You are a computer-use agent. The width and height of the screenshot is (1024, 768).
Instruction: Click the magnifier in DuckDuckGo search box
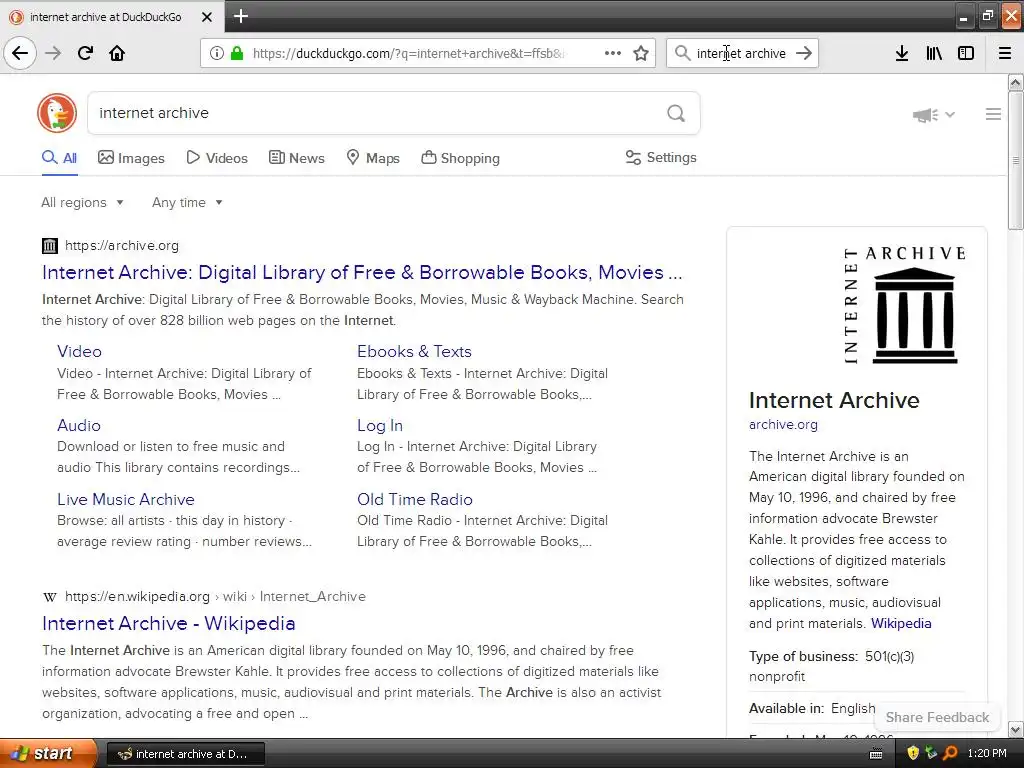[676, 114]
